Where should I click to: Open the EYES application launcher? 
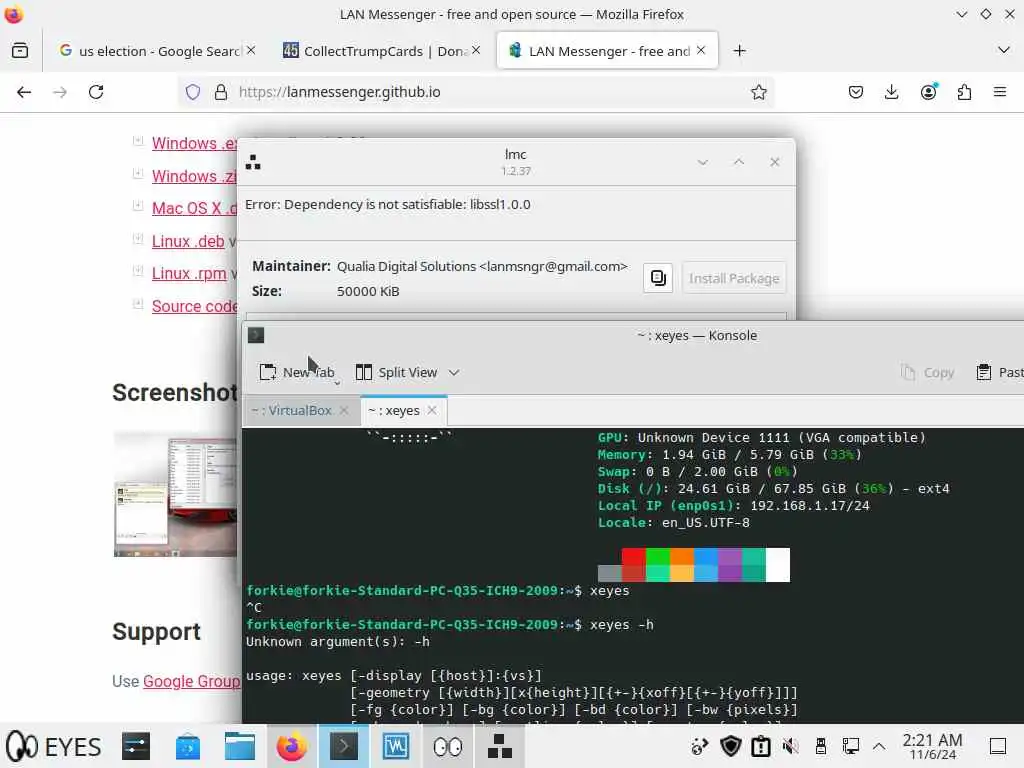coord(55,746)
